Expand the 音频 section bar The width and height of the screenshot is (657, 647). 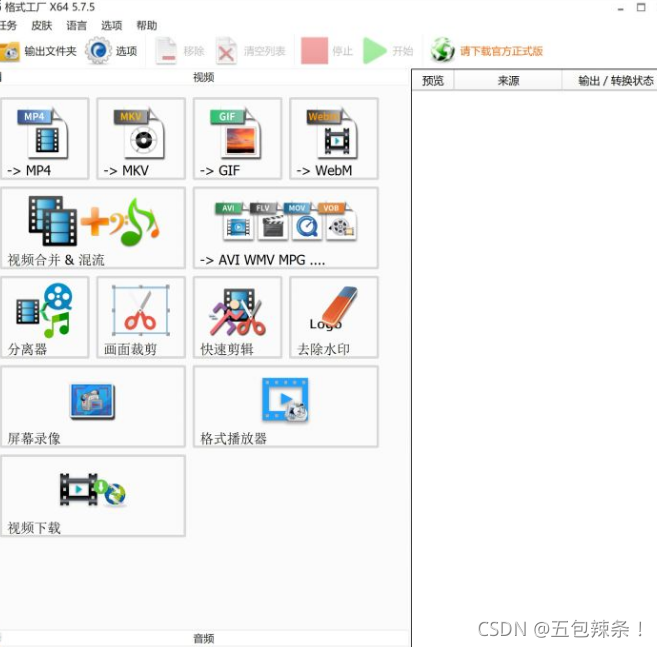204,638
